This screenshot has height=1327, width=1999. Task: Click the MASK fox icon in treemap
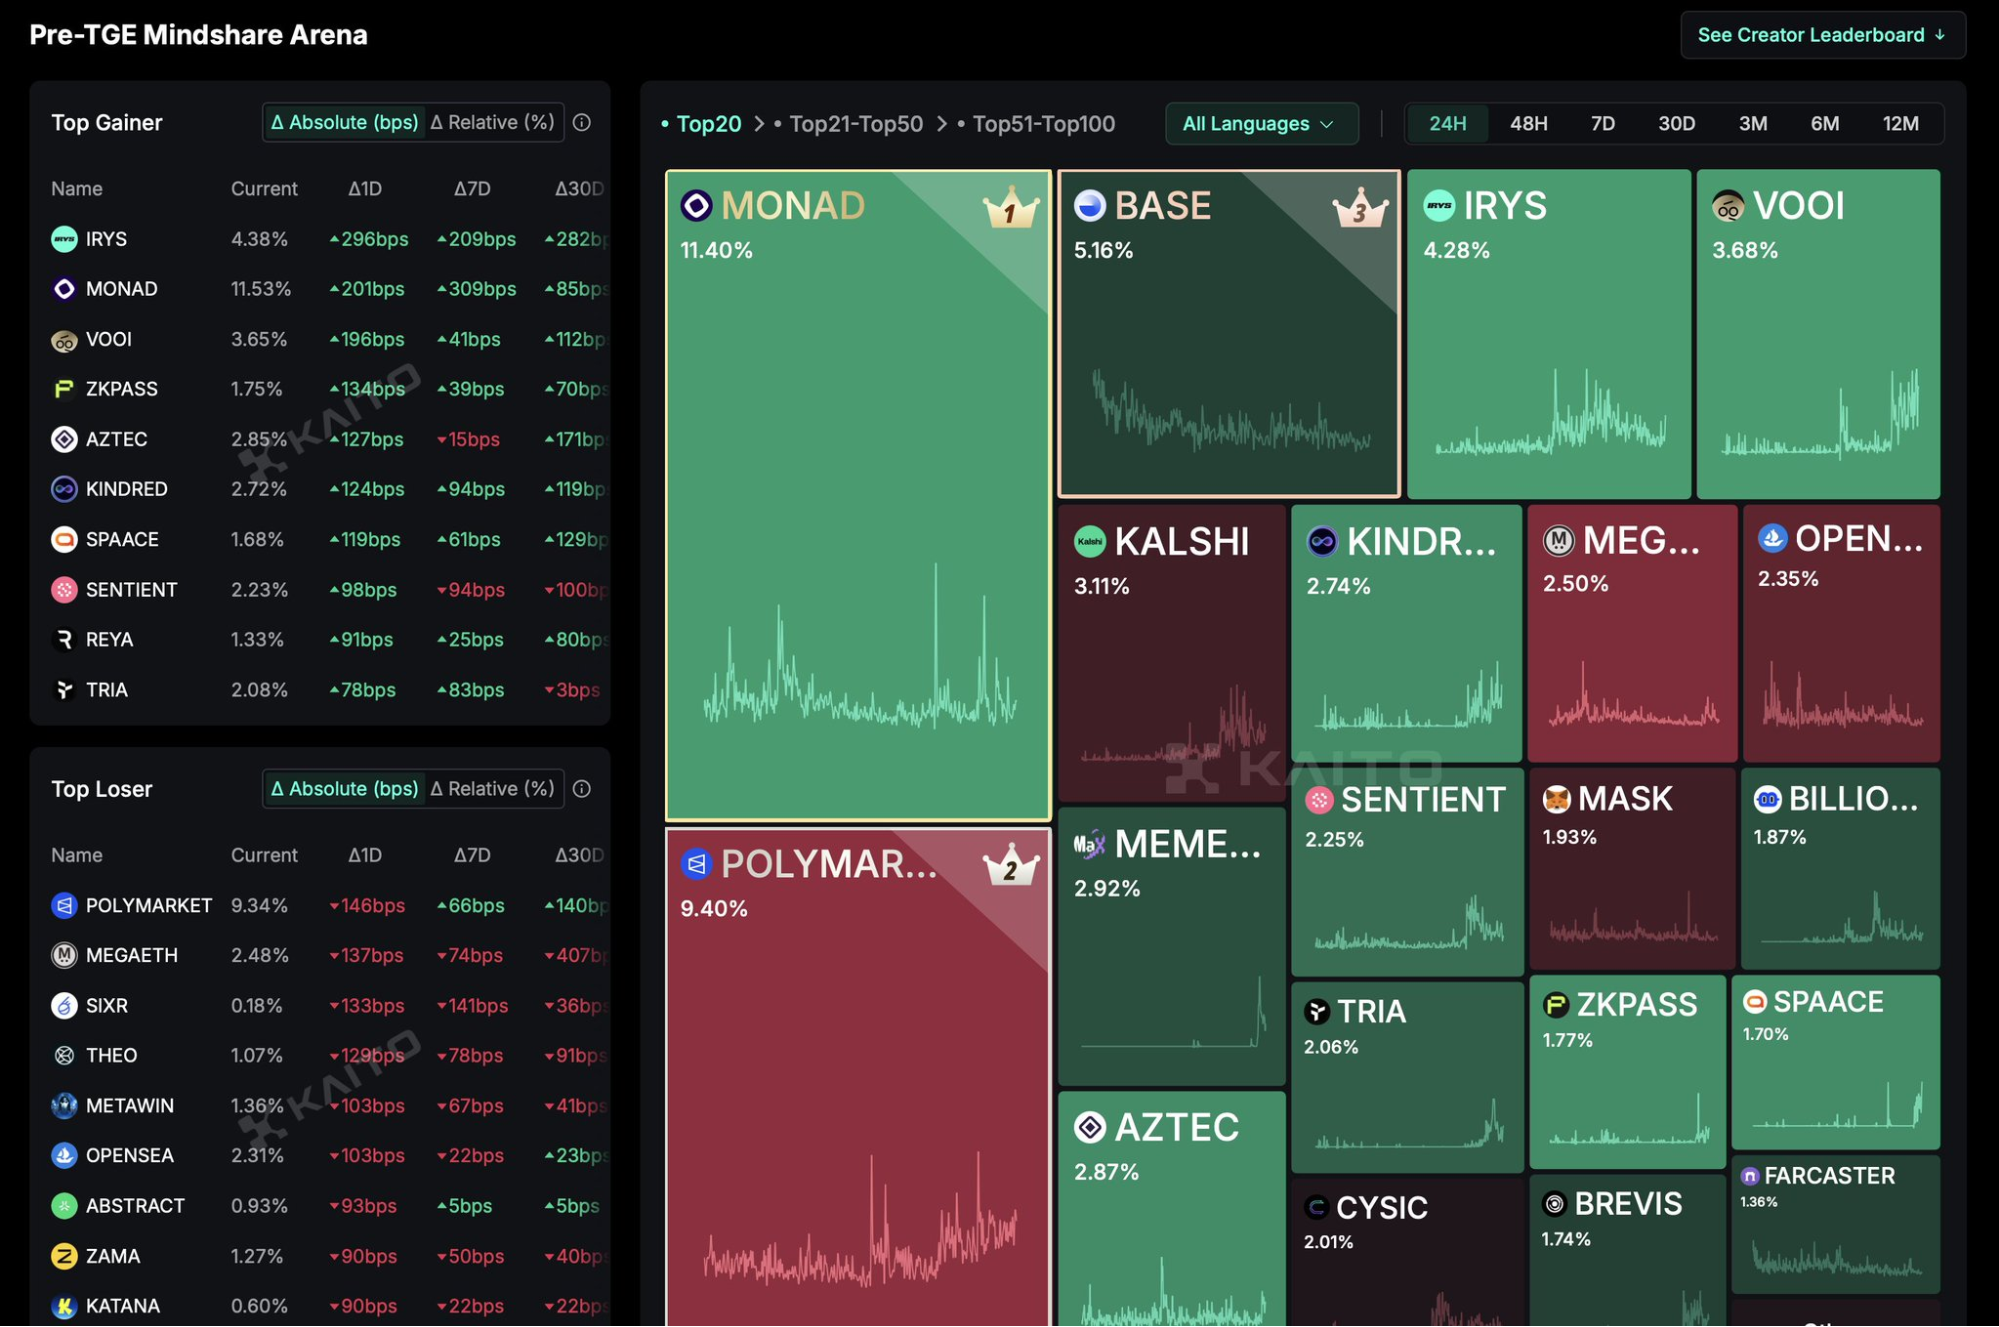point(1556,799)
